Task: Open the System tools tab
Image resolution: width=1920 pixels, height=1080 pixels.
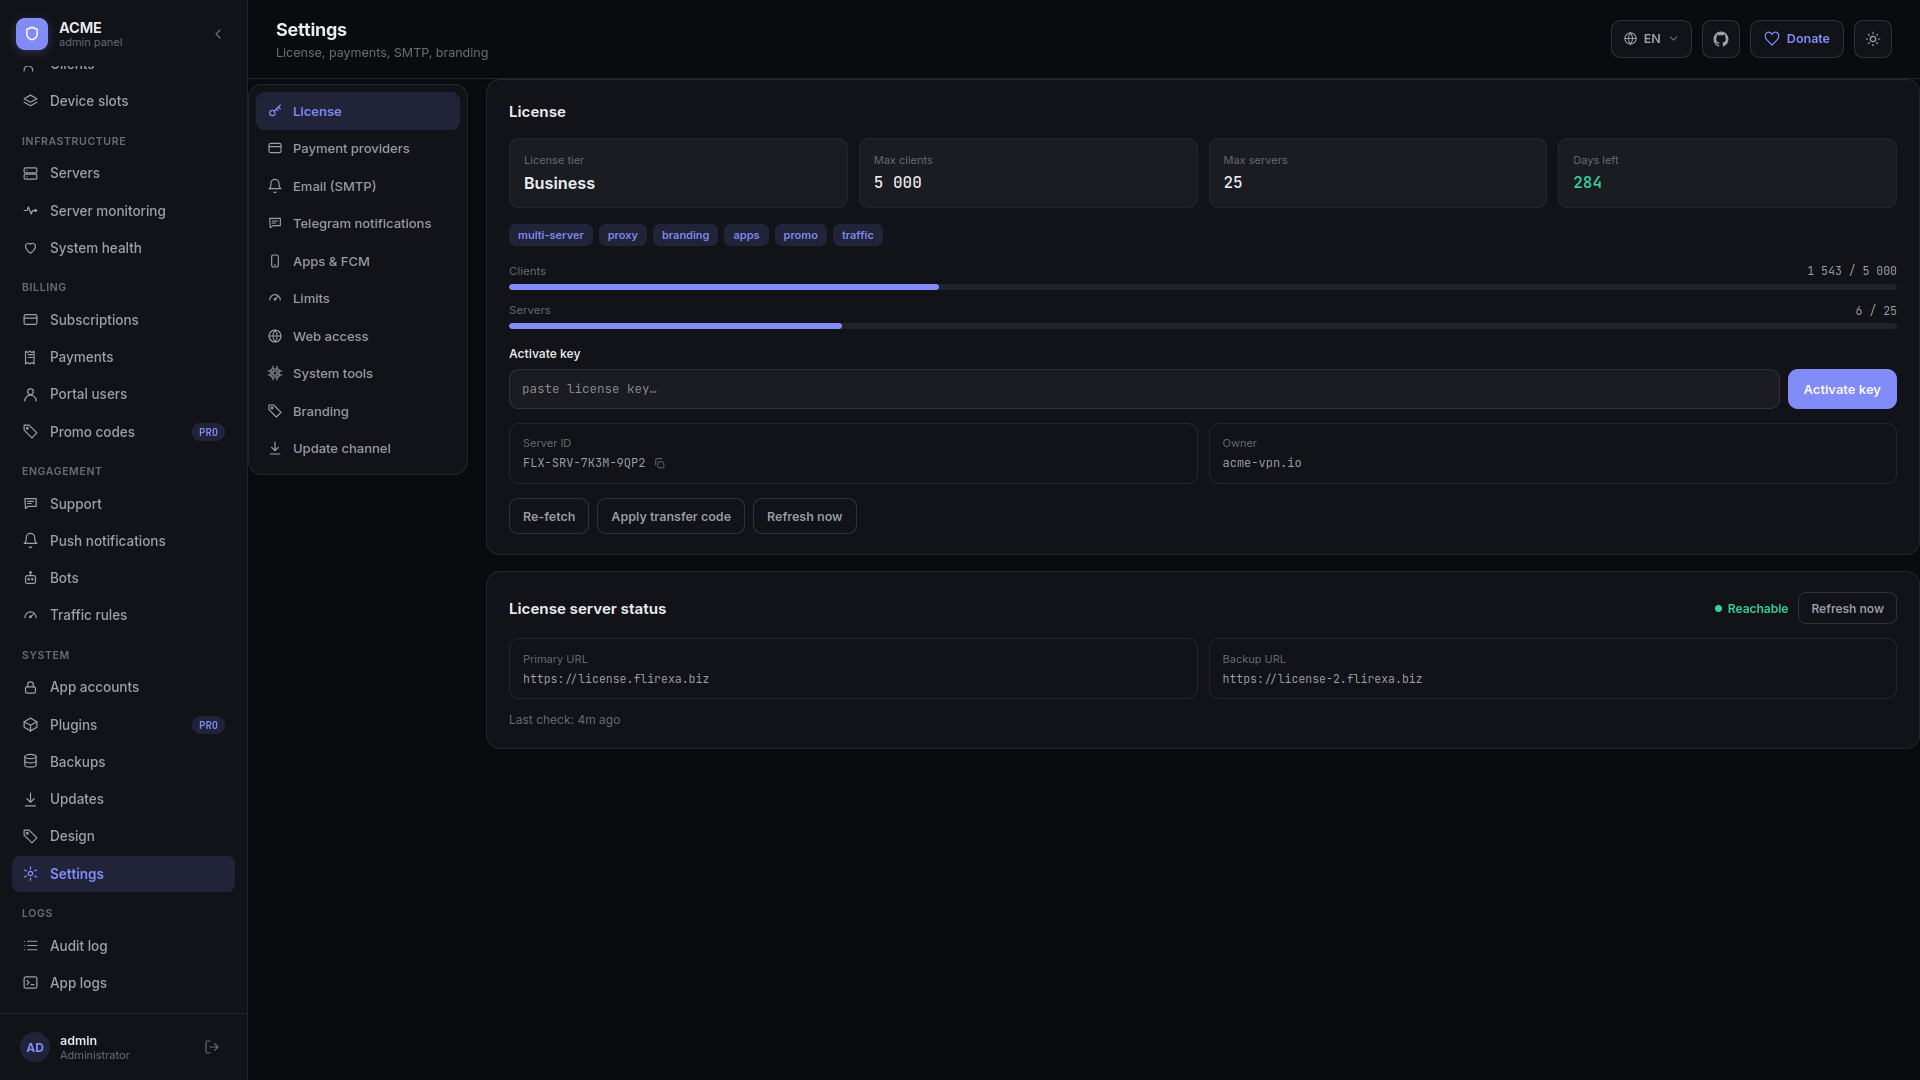Action: tap(358, 374)
